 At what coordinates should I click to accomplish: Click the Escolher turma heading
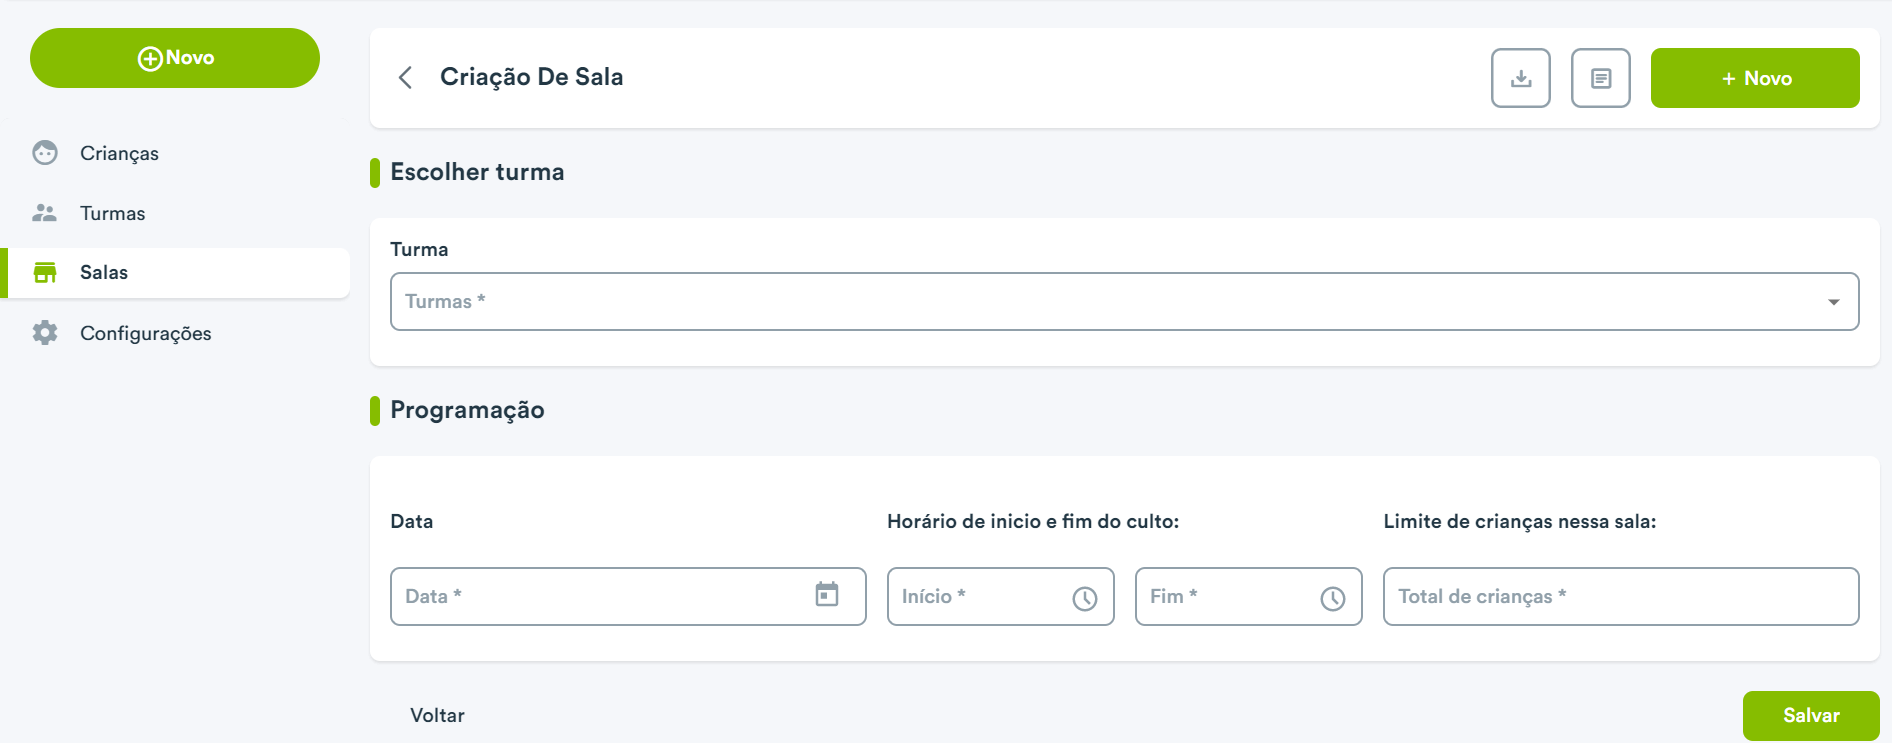[x=477, y=172]
